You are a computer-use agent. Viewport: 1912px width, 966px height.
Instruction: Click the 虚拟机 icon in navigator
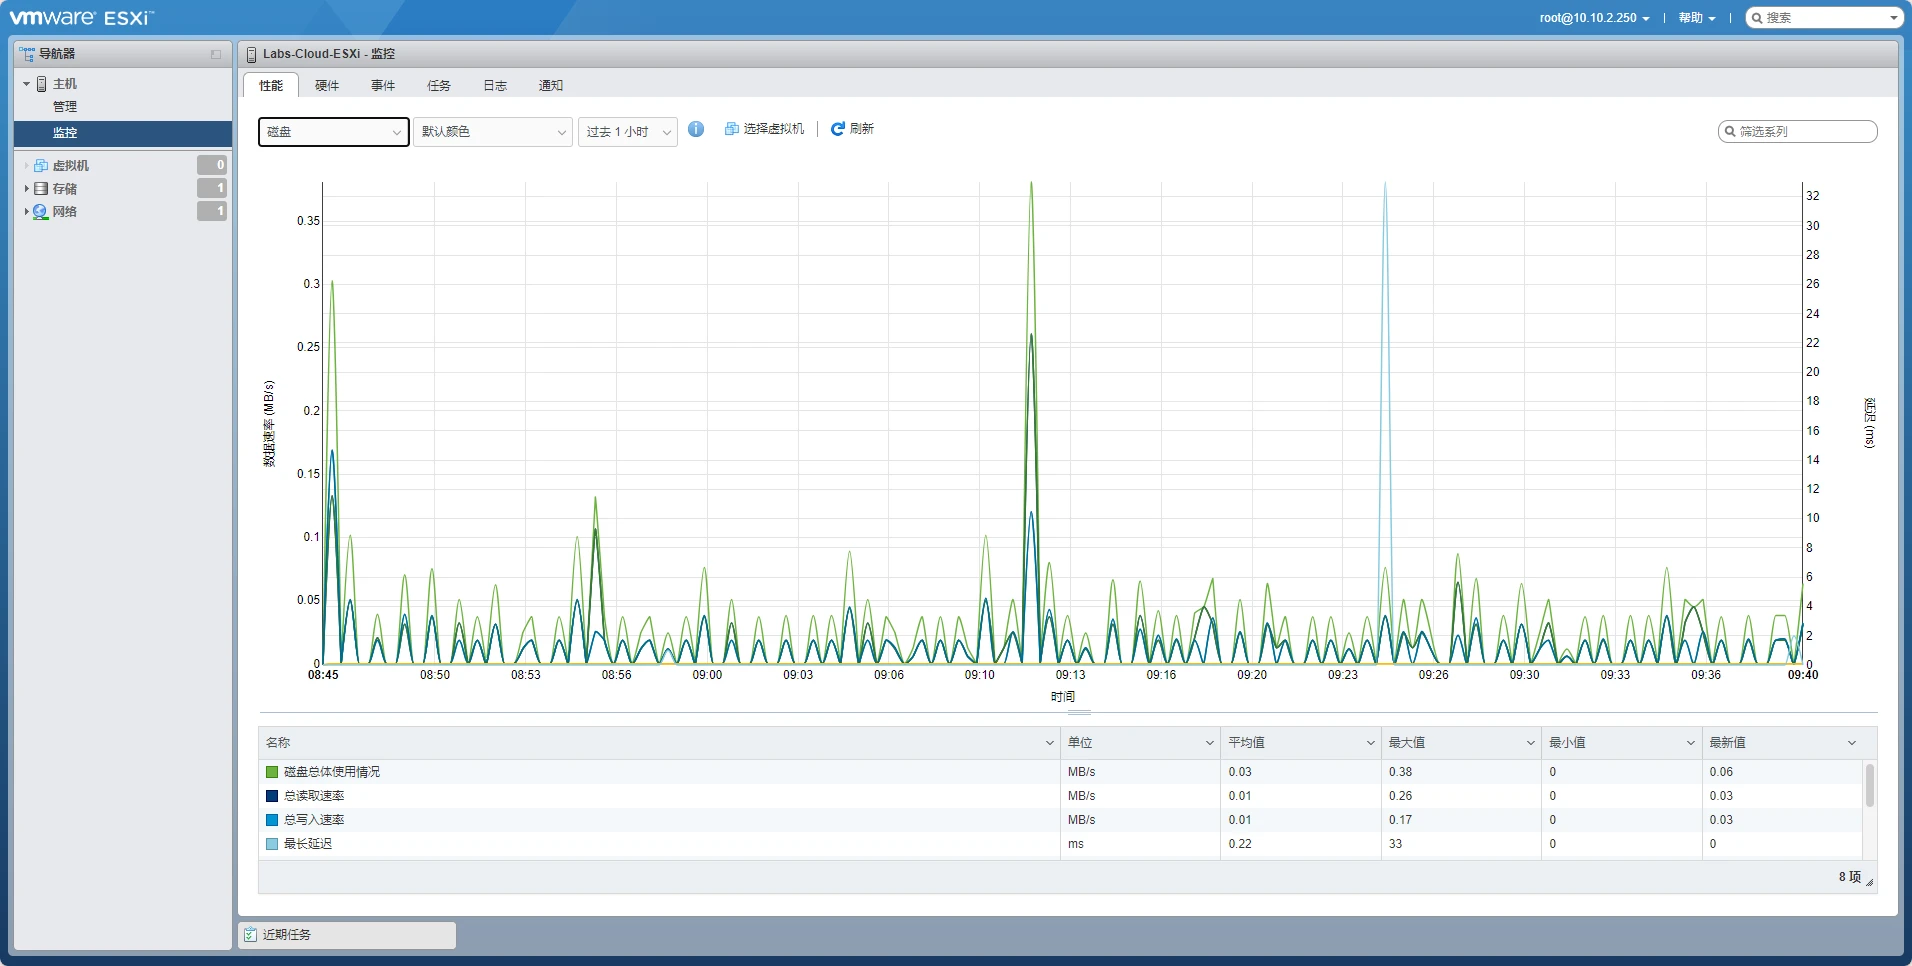[41, 166]
